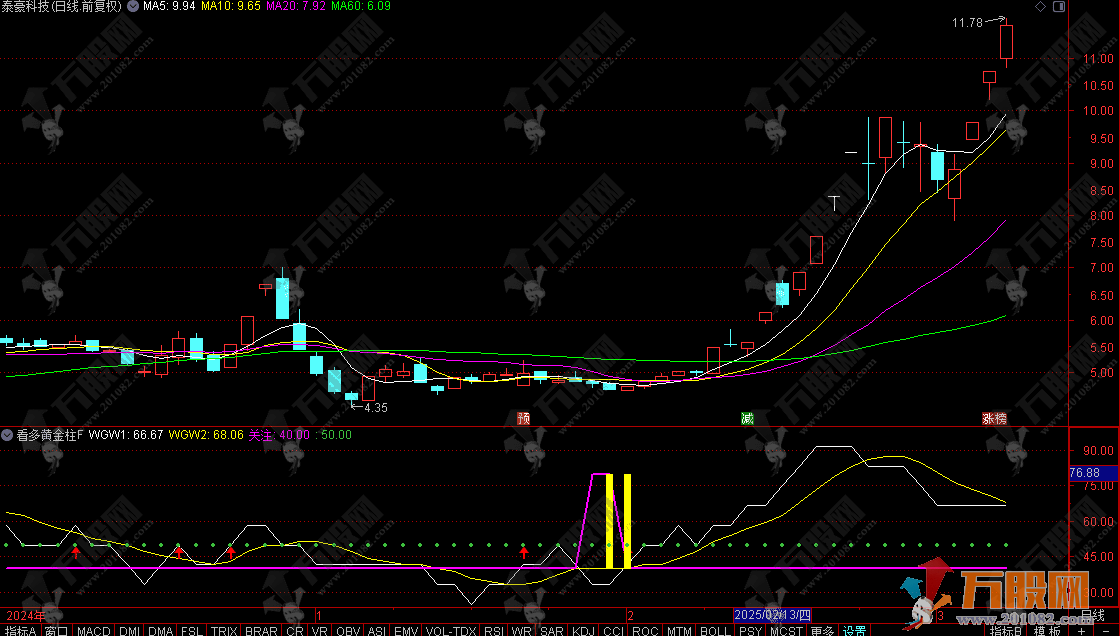
Task: Click the 2025/02/13/四 date marker
Action: click(773, 615)
